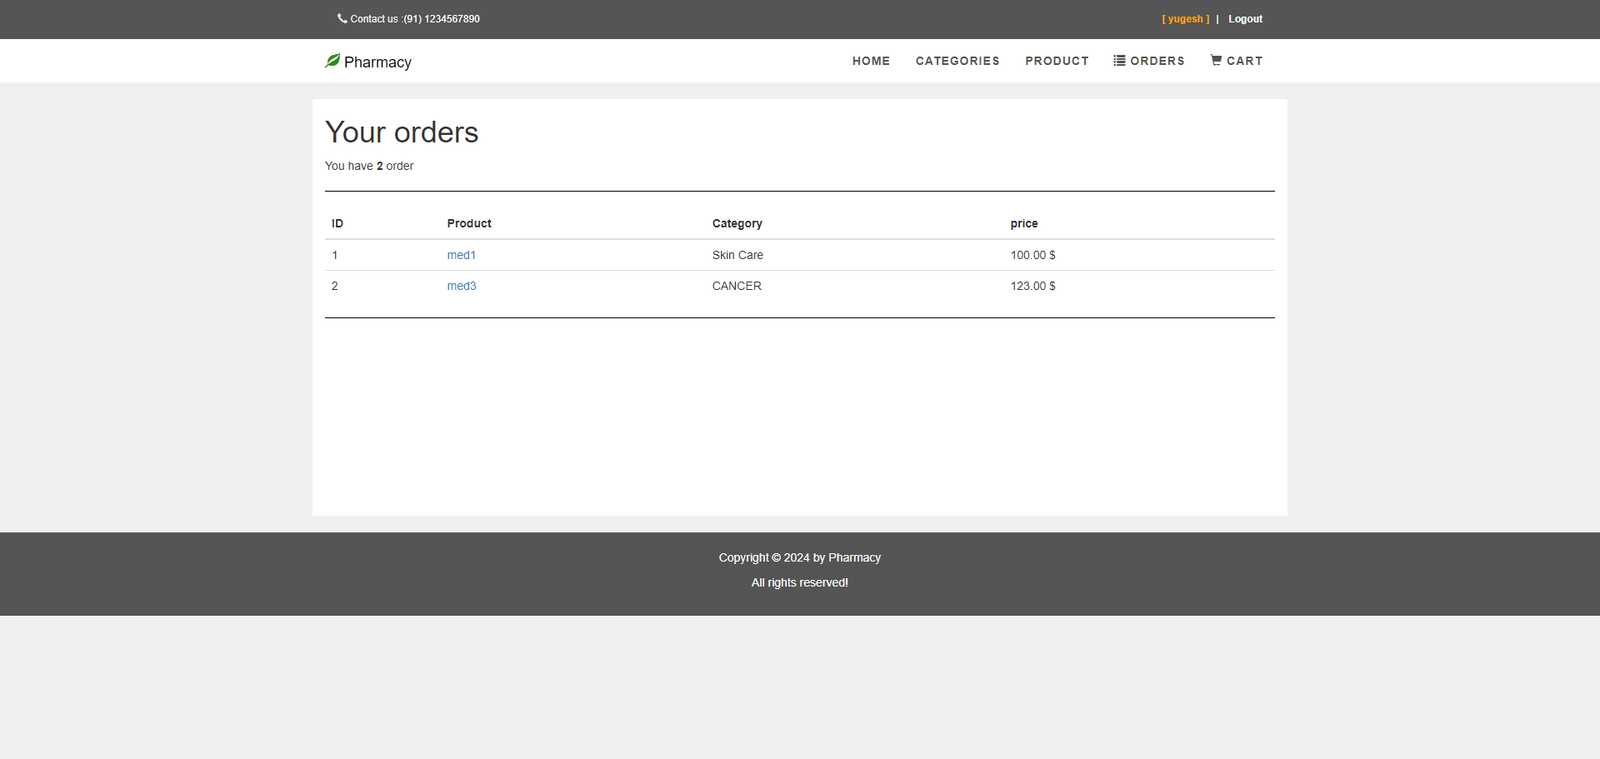This screenshot has height=759, width=1600.
Task: Click the shopping cart icon
Action: [1216, 60]
